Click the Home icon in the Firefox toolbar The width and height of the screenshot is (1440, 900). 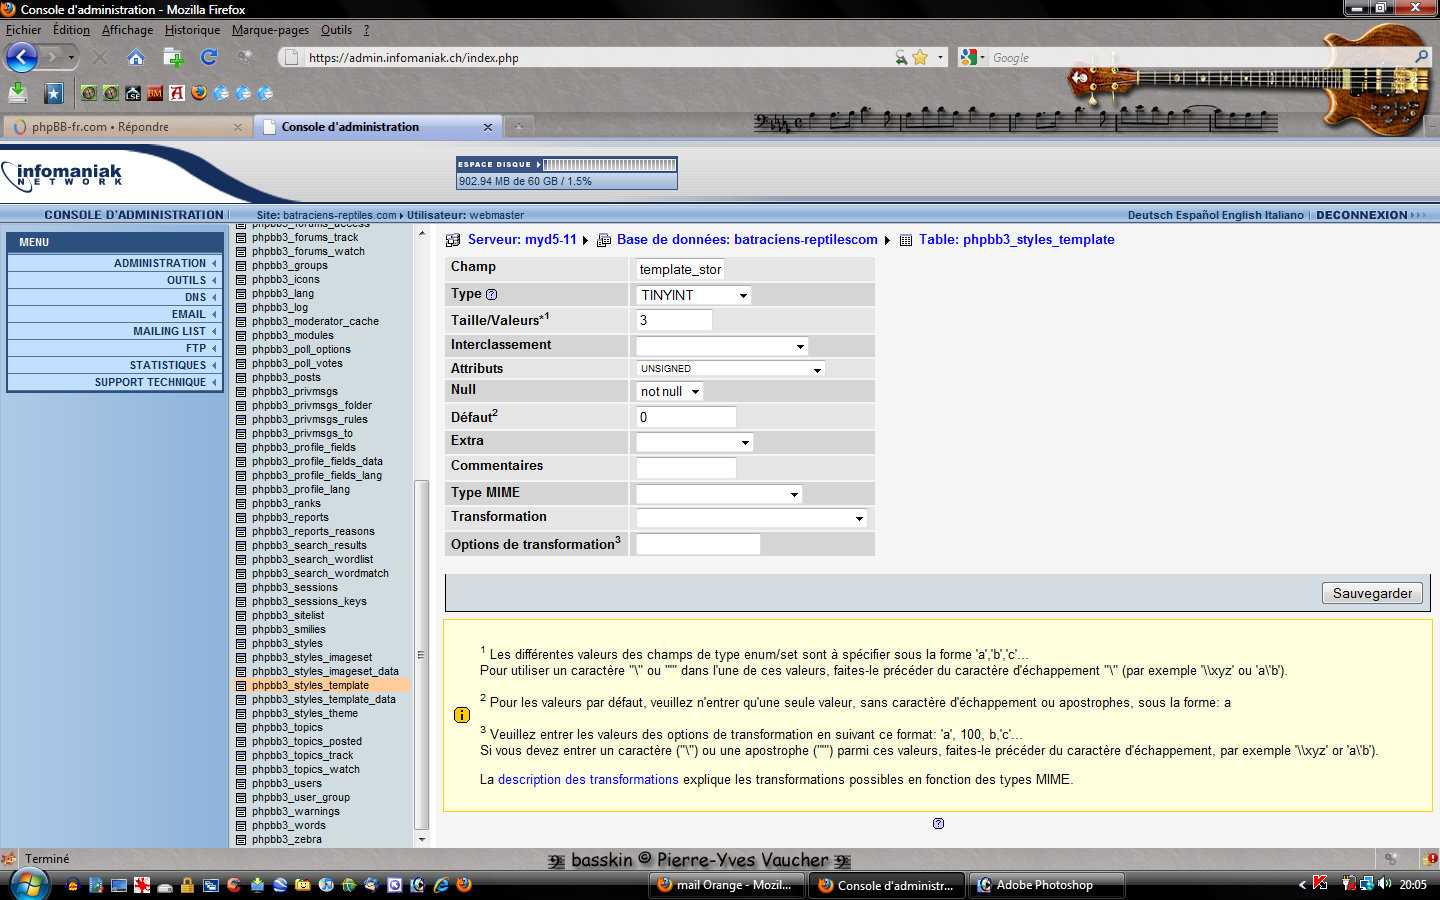(136, 57)
